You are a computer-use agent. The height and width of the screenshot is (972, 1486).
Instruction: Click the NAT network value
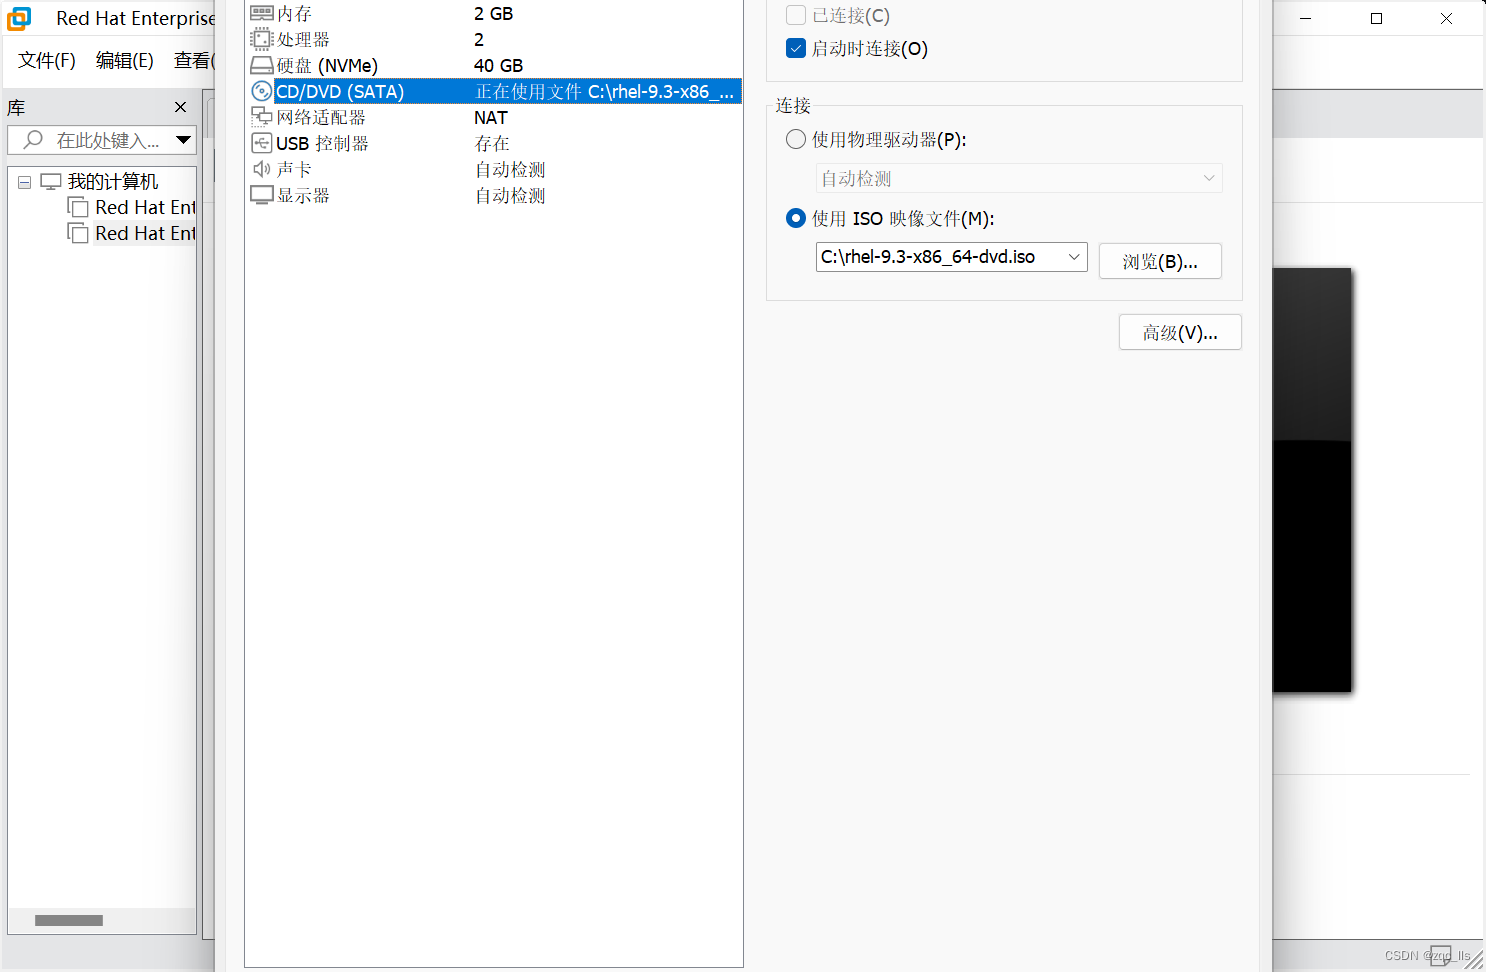click(x=491, y=117)
